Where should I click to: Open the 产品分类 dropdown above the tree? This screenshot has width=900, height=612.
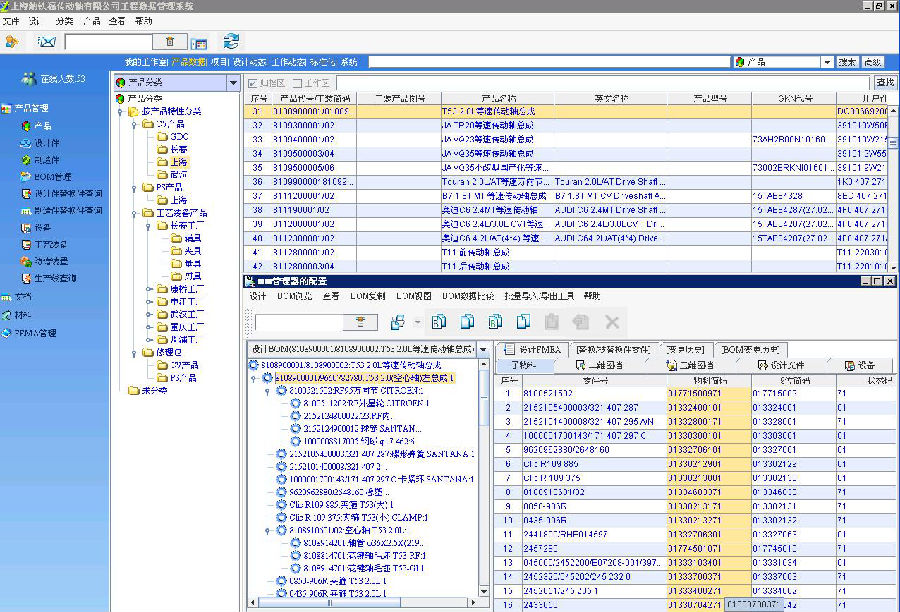[234, 82]
